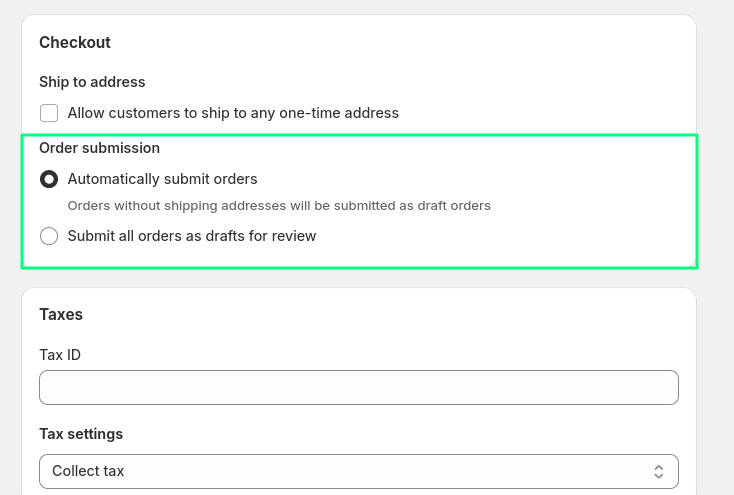
Task: Open the Collect tax dropdown
Action: tap(358, 471)
